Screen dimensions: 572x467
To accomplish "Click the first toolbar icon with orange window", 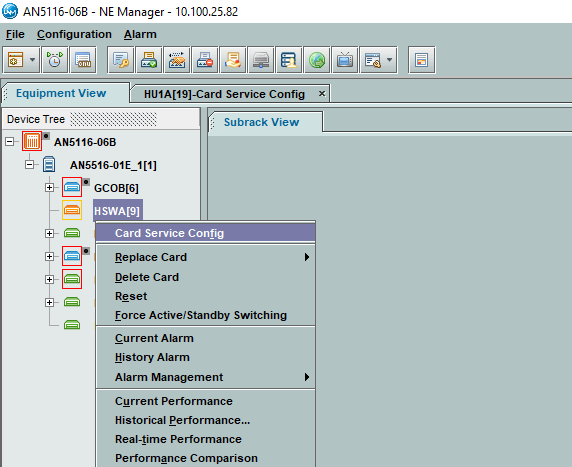I will coord(15,60).
